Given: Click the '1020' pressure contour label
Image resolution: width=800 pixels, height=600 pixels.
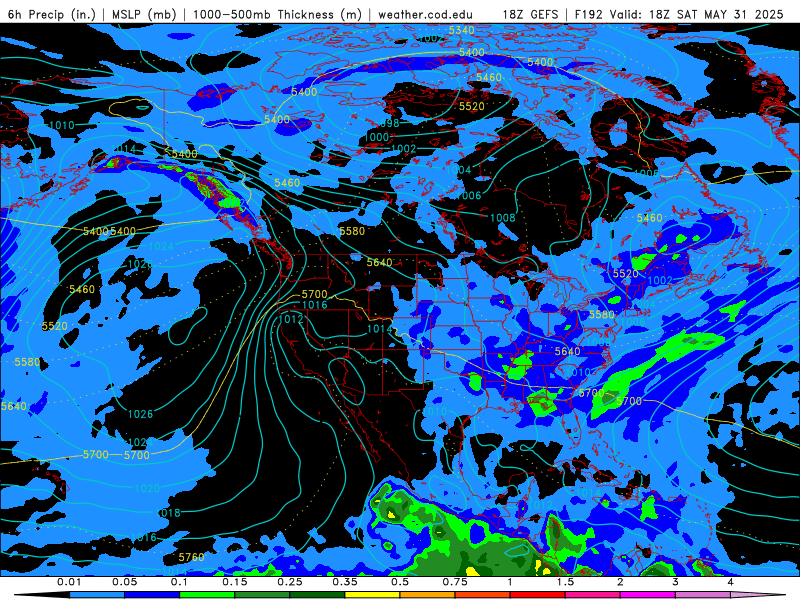Looking at the screenshot, I should point(147,488).
